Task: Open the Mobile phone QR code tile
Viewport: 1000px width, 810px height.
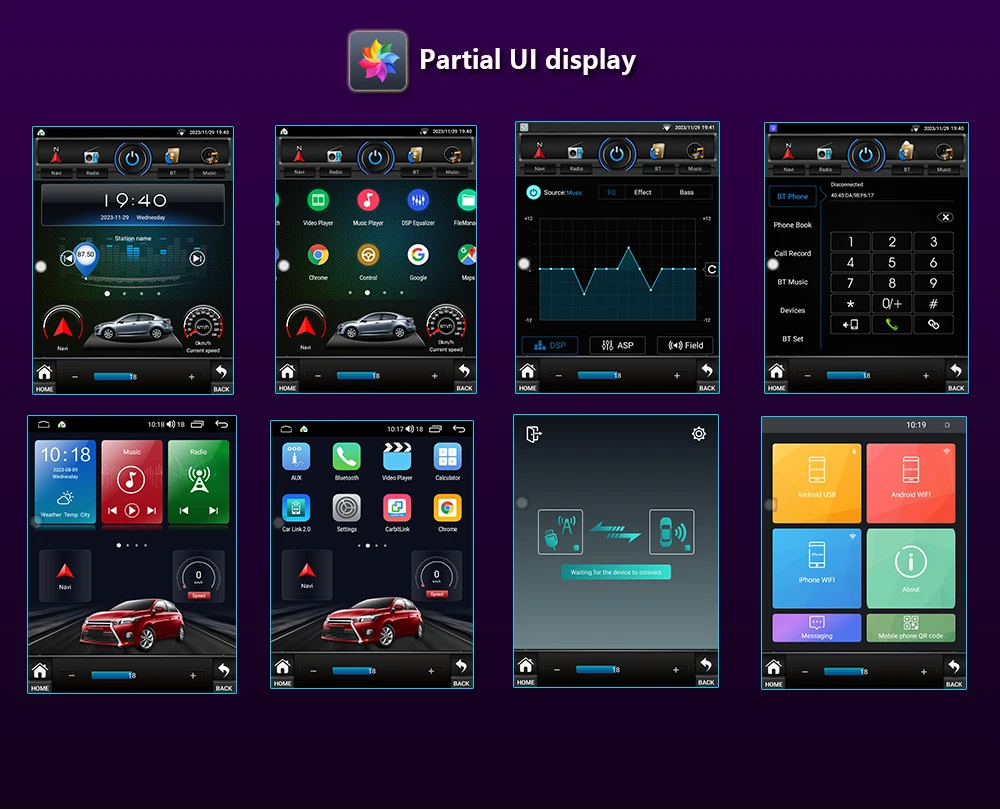Action: point(911,628)
